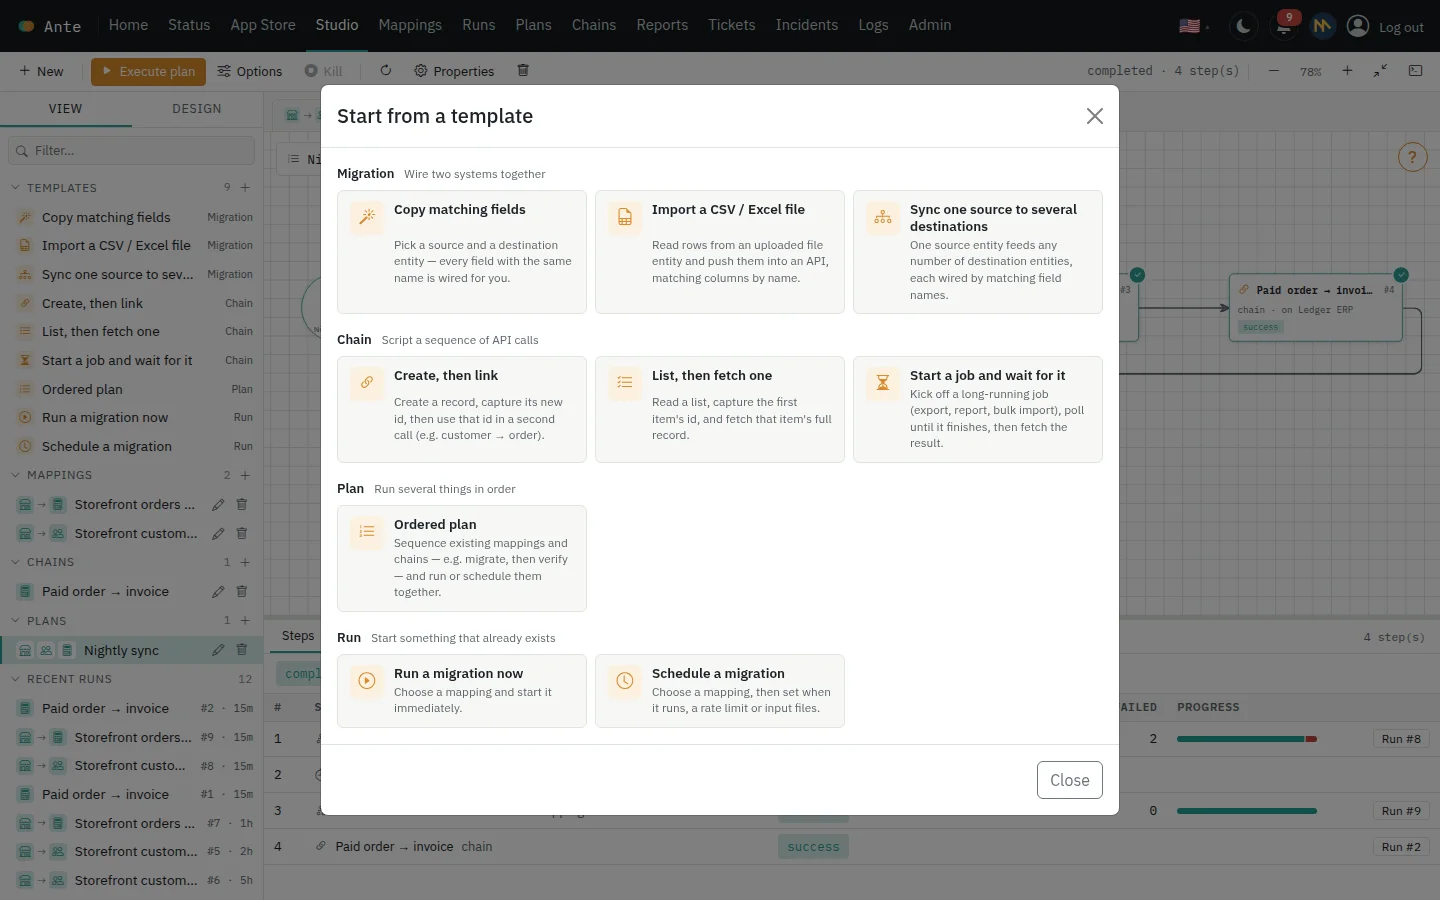1440x900 pixels.
Task: Open the Run #8 link
Action: (1401, 739)
